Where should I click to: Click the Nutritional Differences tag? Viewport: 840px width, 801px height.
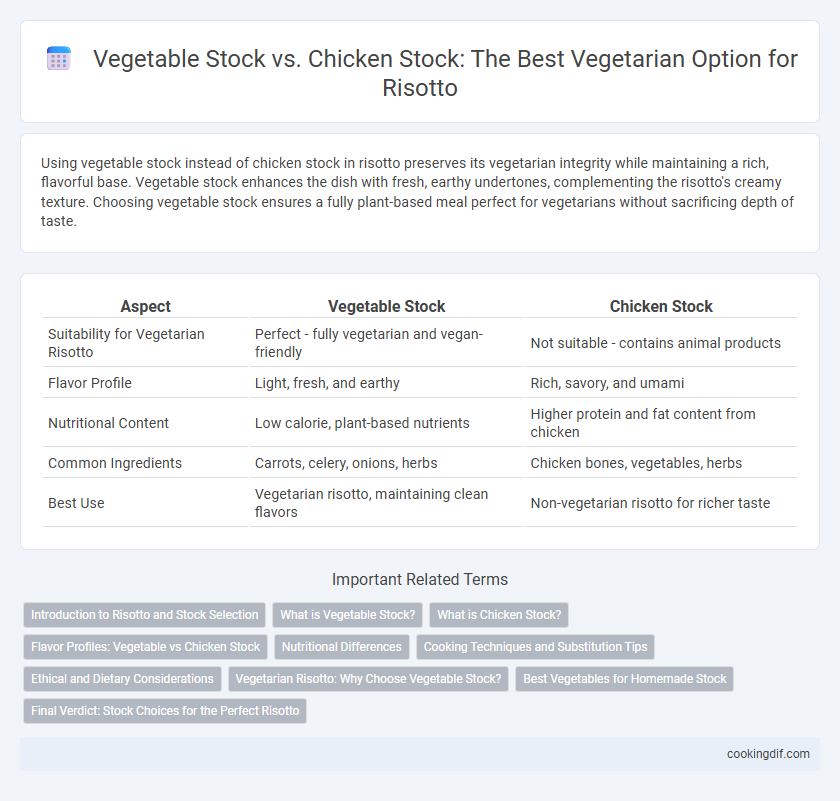coord(342,647)
